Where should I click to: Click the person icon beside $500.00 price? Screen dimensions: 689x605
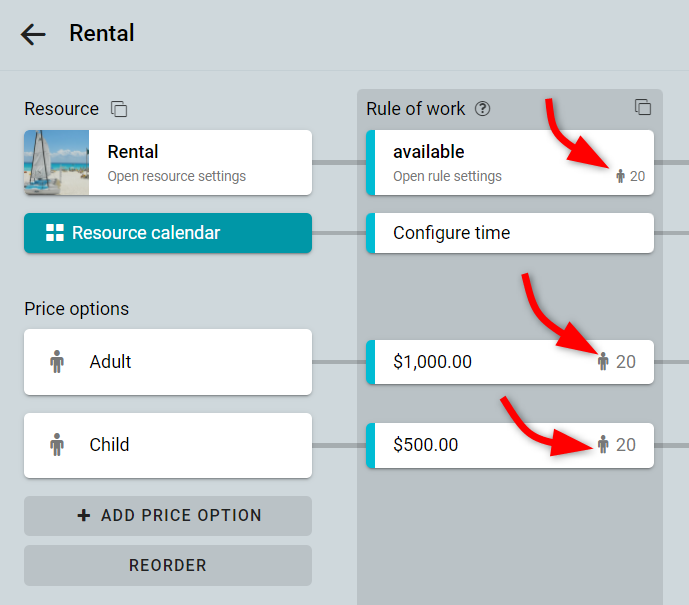pos(603,445)
